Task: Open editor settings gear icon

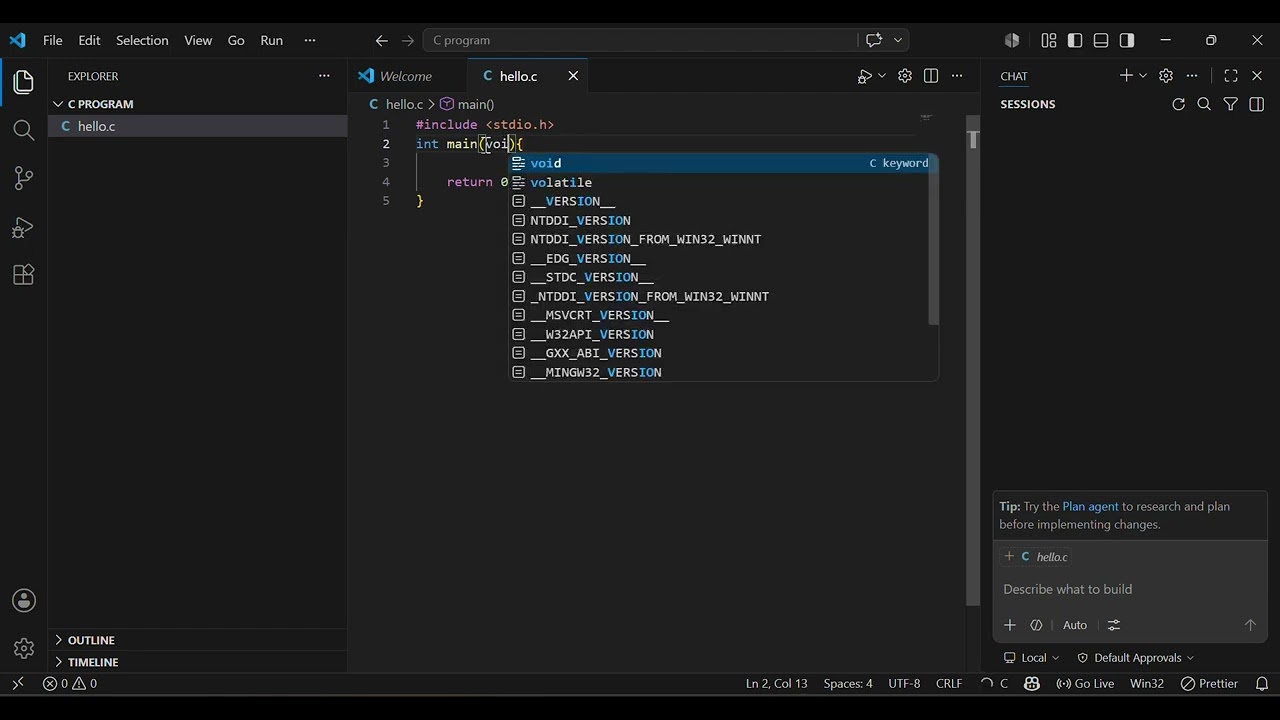Action: click(x=905, y=76)
